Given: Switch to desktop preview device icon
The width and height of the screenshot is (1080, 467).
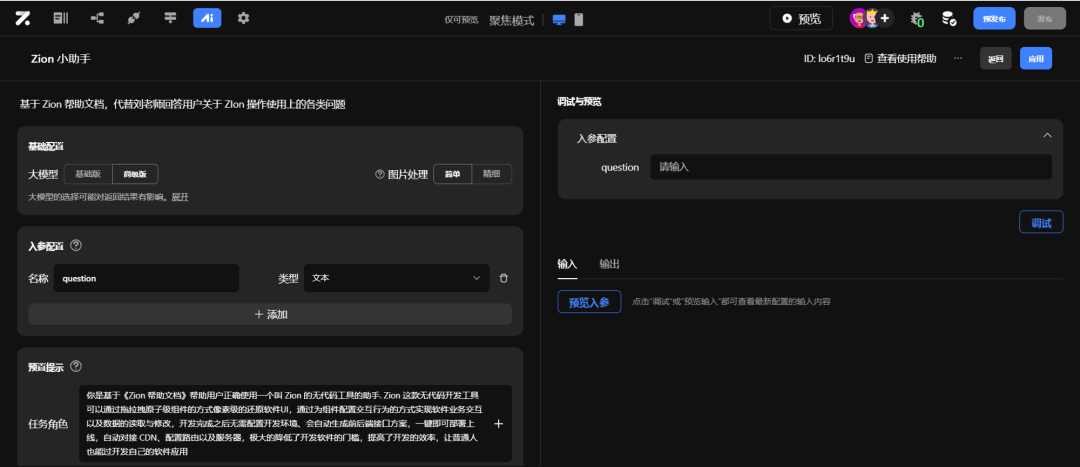Looking at the screenshot, I should [x=559, y=20].
